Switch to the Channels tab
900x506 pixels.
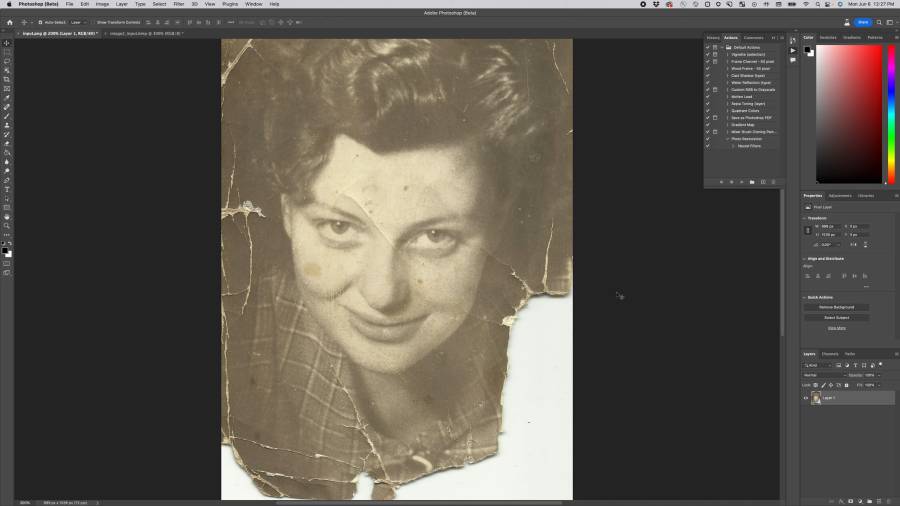click(x=830, y=354)
